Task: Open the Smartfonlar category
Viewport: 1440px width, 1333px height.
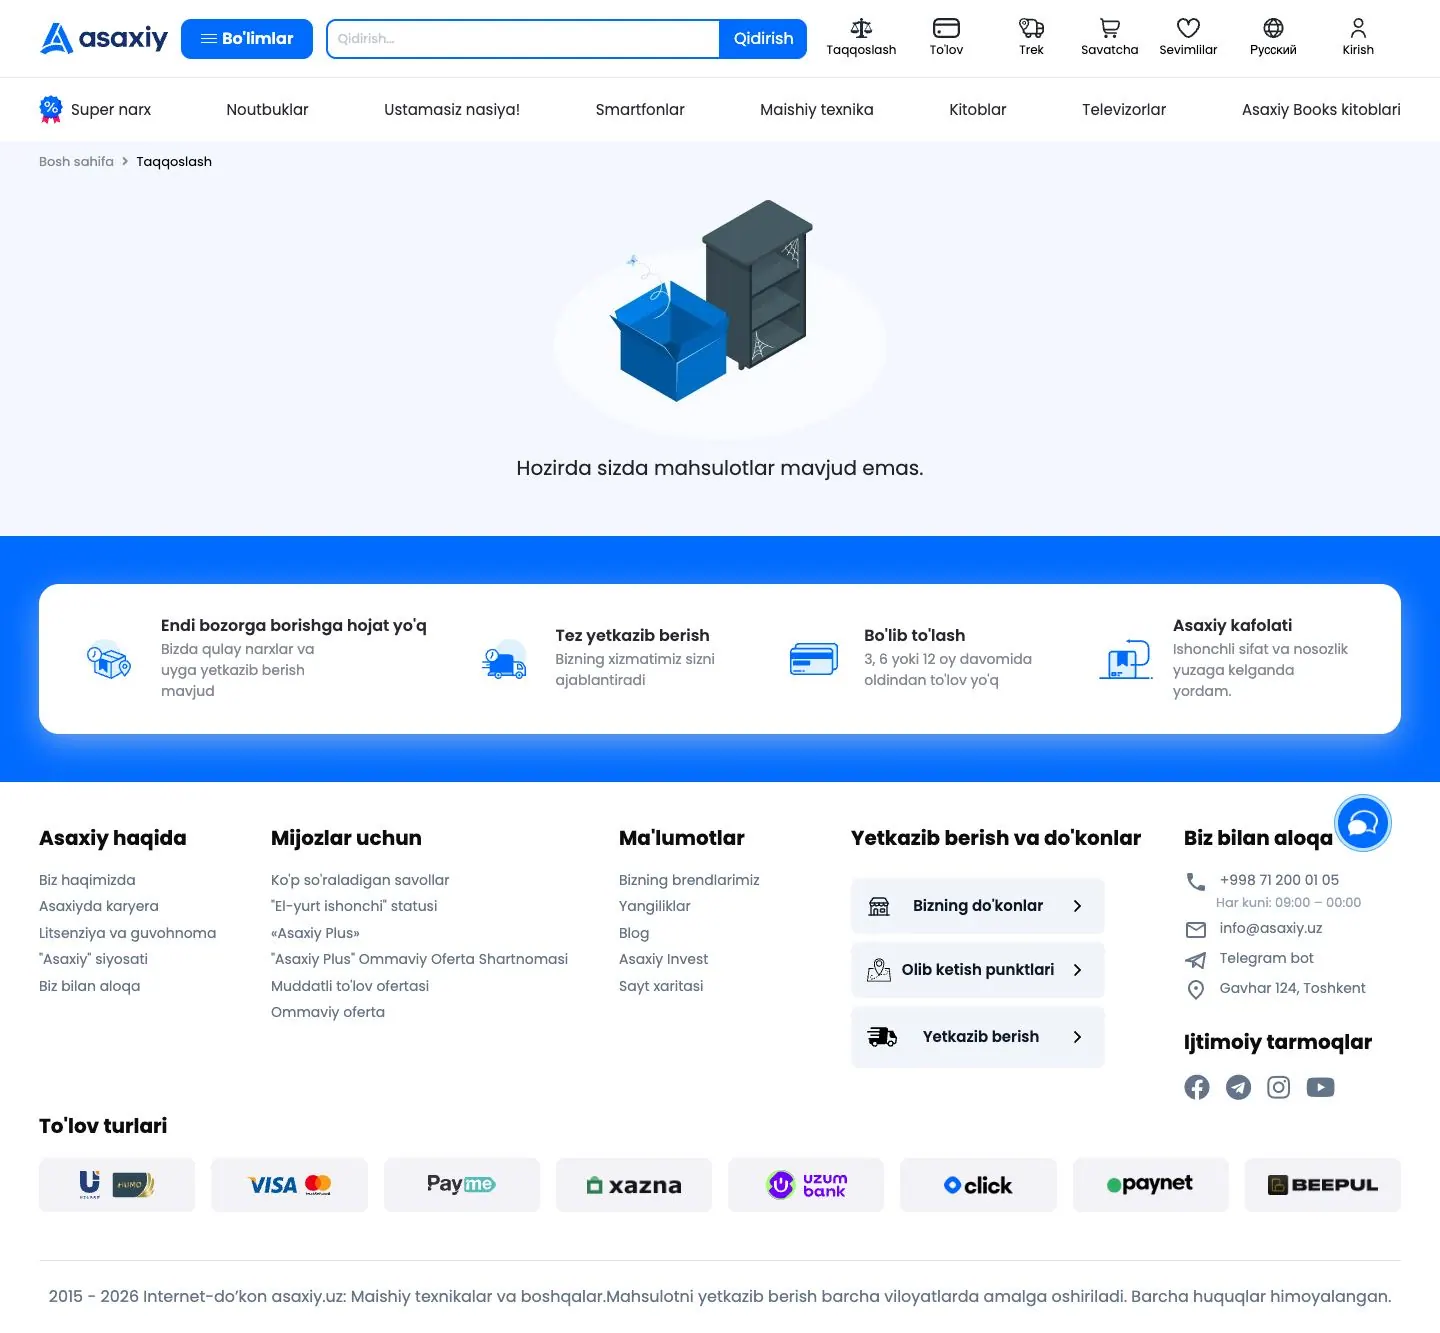Action: click(640, 109)
